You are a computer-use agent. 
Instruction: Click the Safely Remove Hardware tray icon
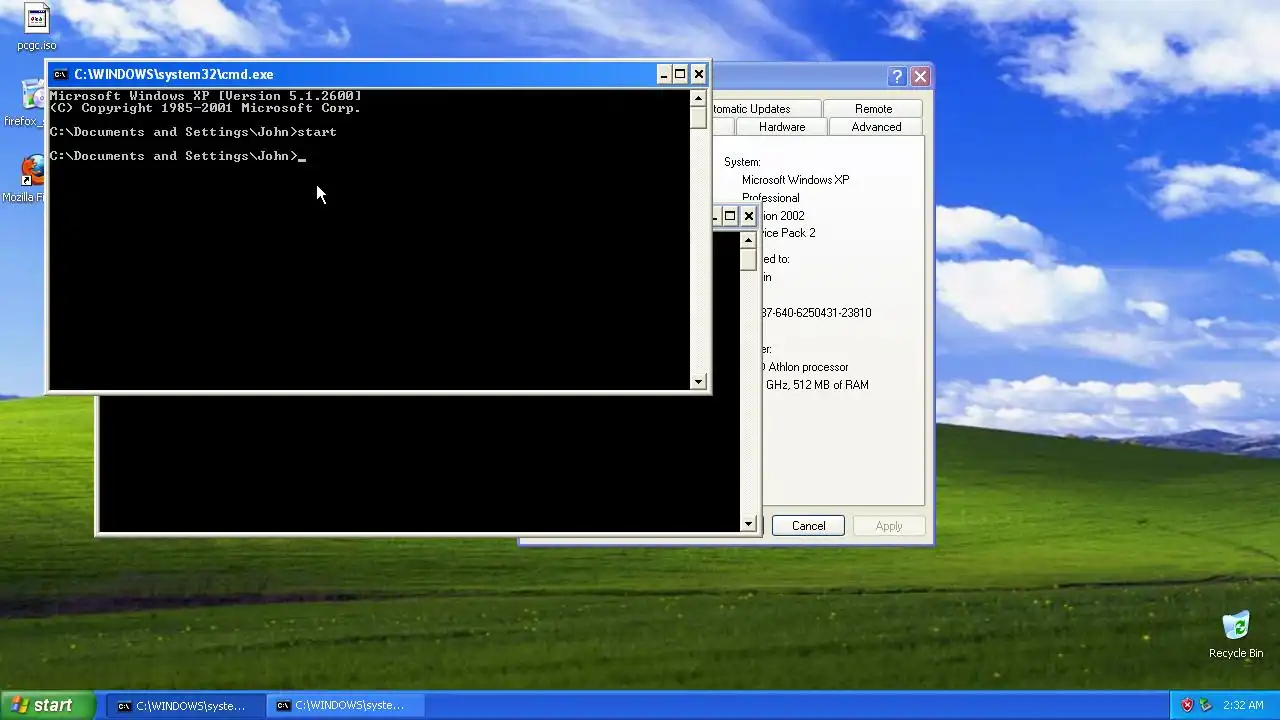[x=1206, y=705]
